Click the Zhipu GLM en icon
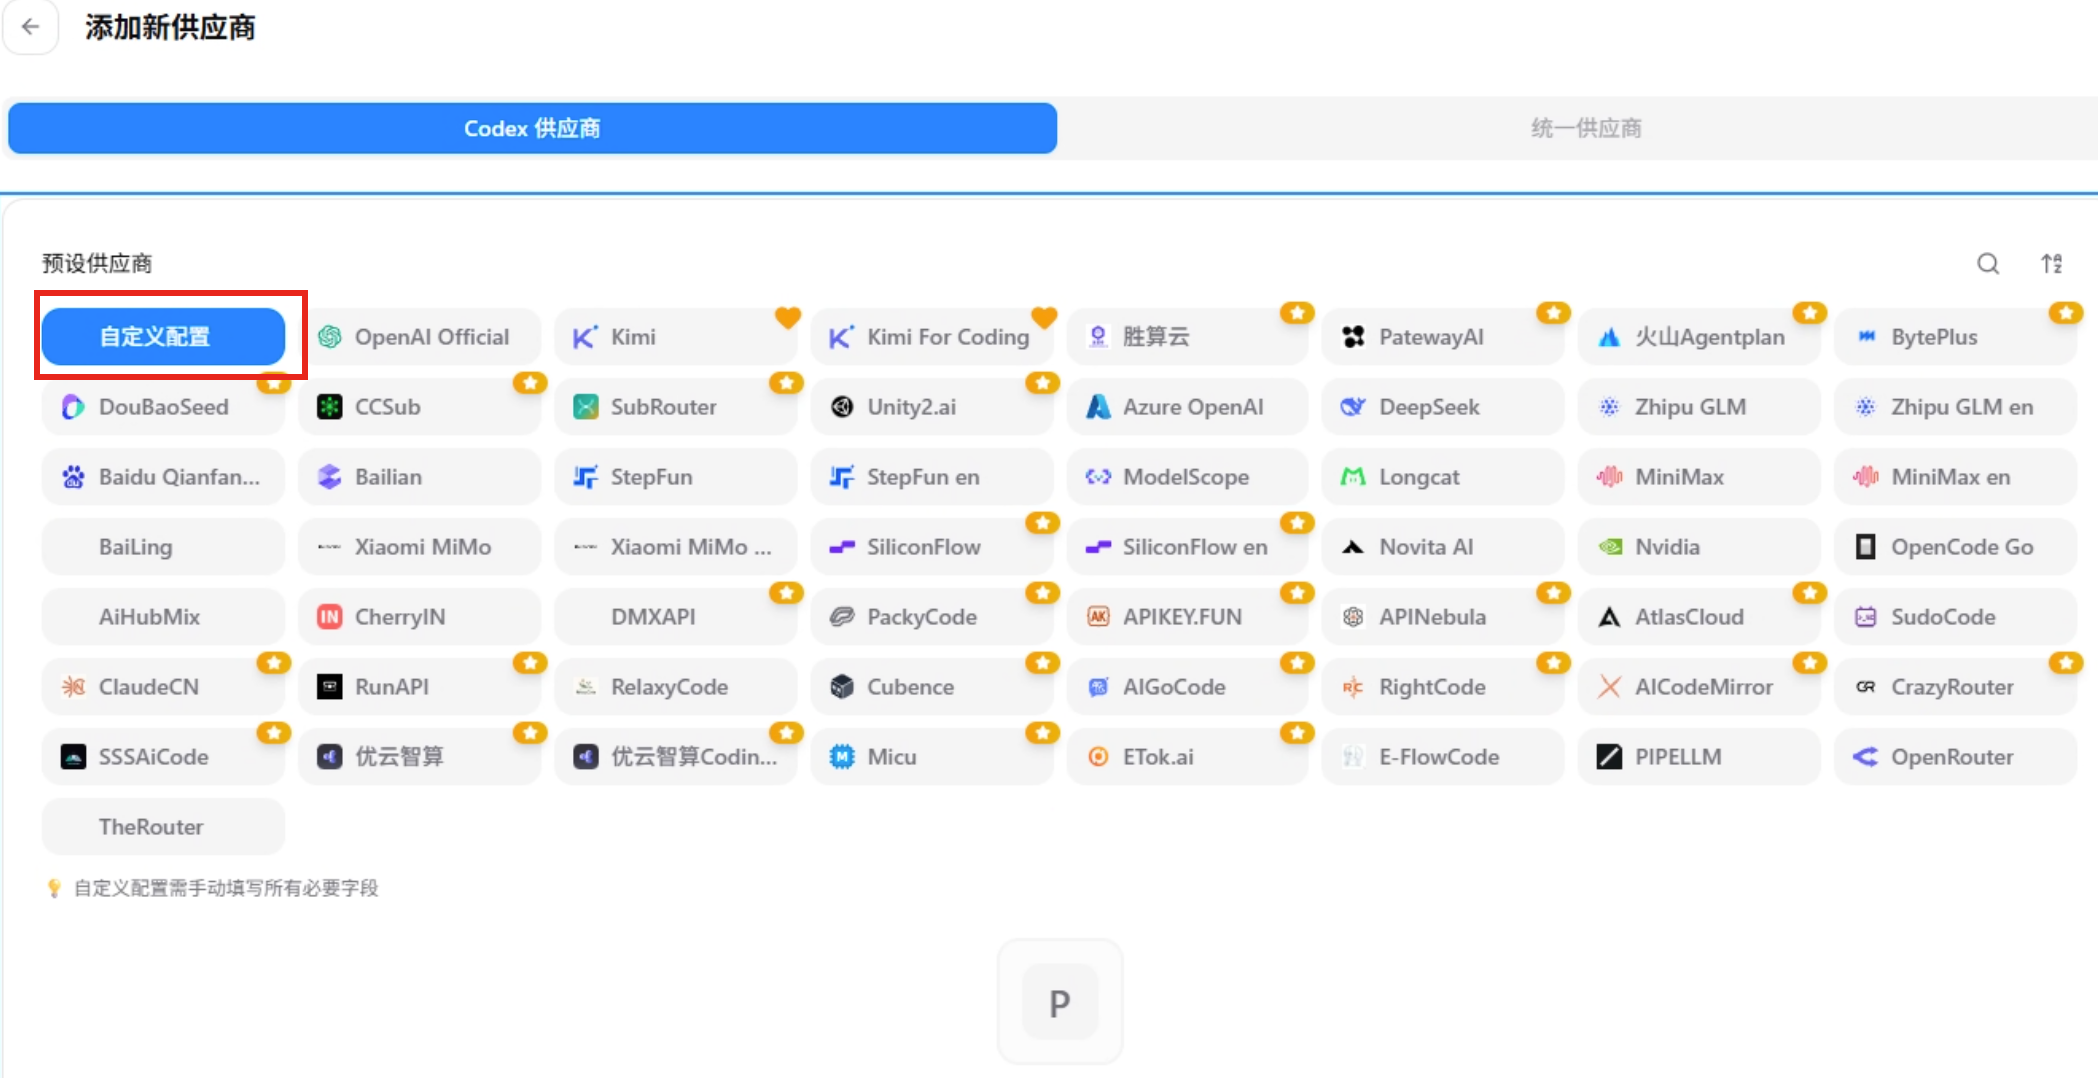Viewport: 2098px width, 1078px height. coord(1865,407)
